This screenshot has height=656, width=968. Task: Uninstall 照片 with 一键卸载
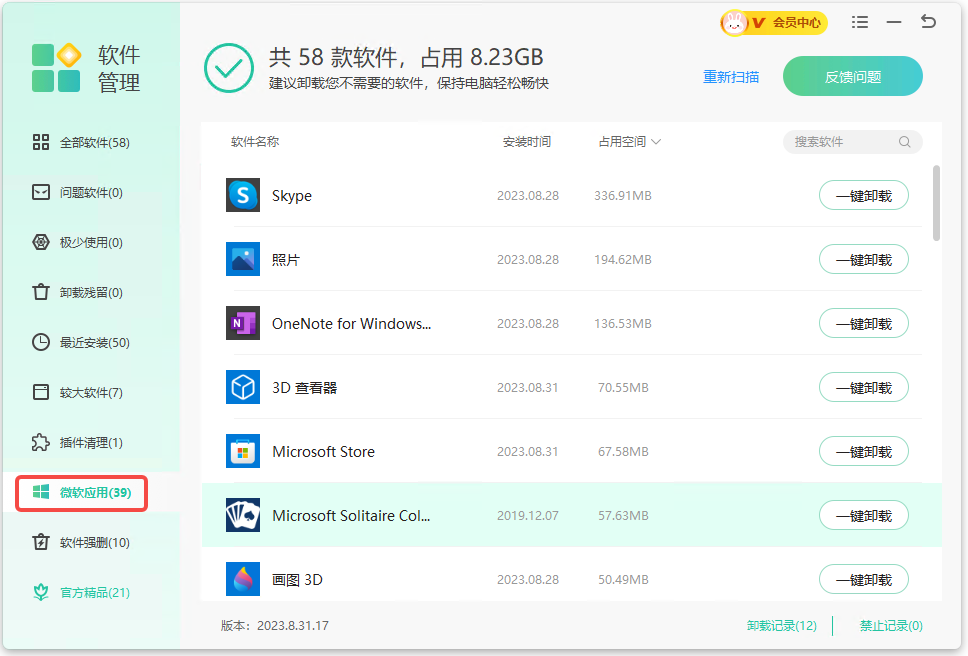[864, 260]
